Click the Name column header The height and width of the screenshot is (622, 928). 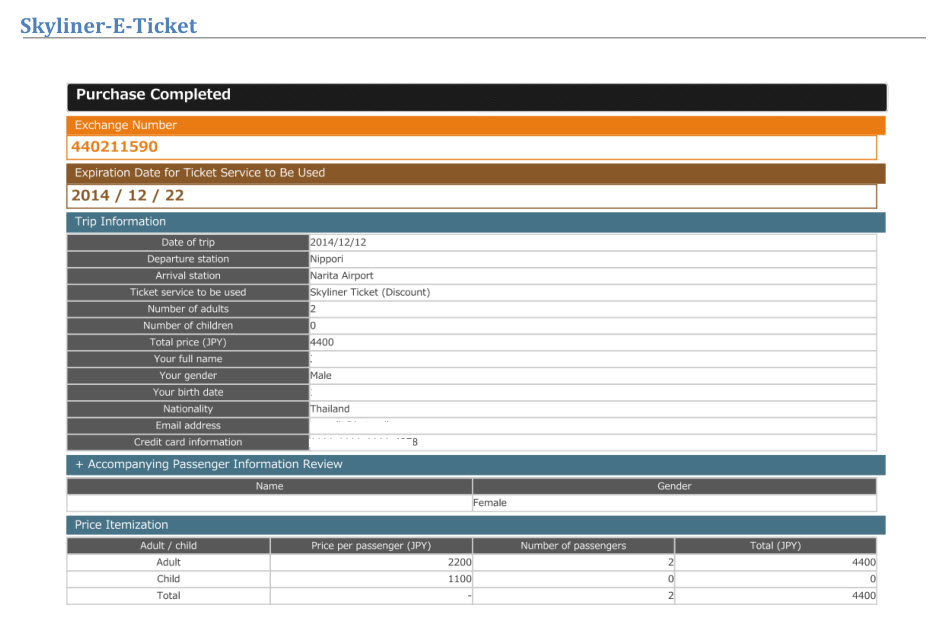click(x=269, y=486)
